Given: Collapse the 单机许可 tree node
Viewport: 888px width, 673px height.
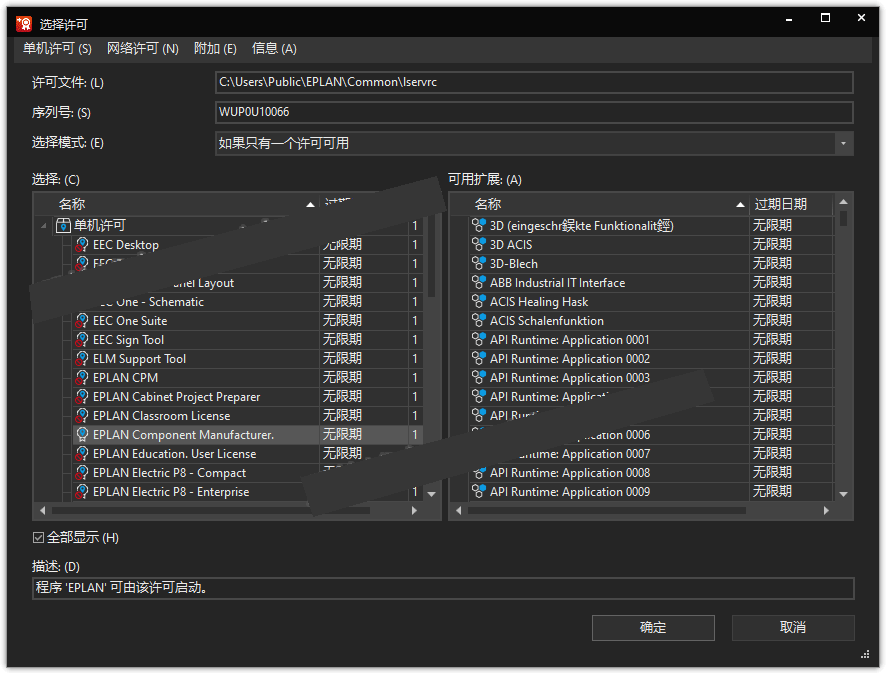Looking at the screenshot, I should 44,225.
